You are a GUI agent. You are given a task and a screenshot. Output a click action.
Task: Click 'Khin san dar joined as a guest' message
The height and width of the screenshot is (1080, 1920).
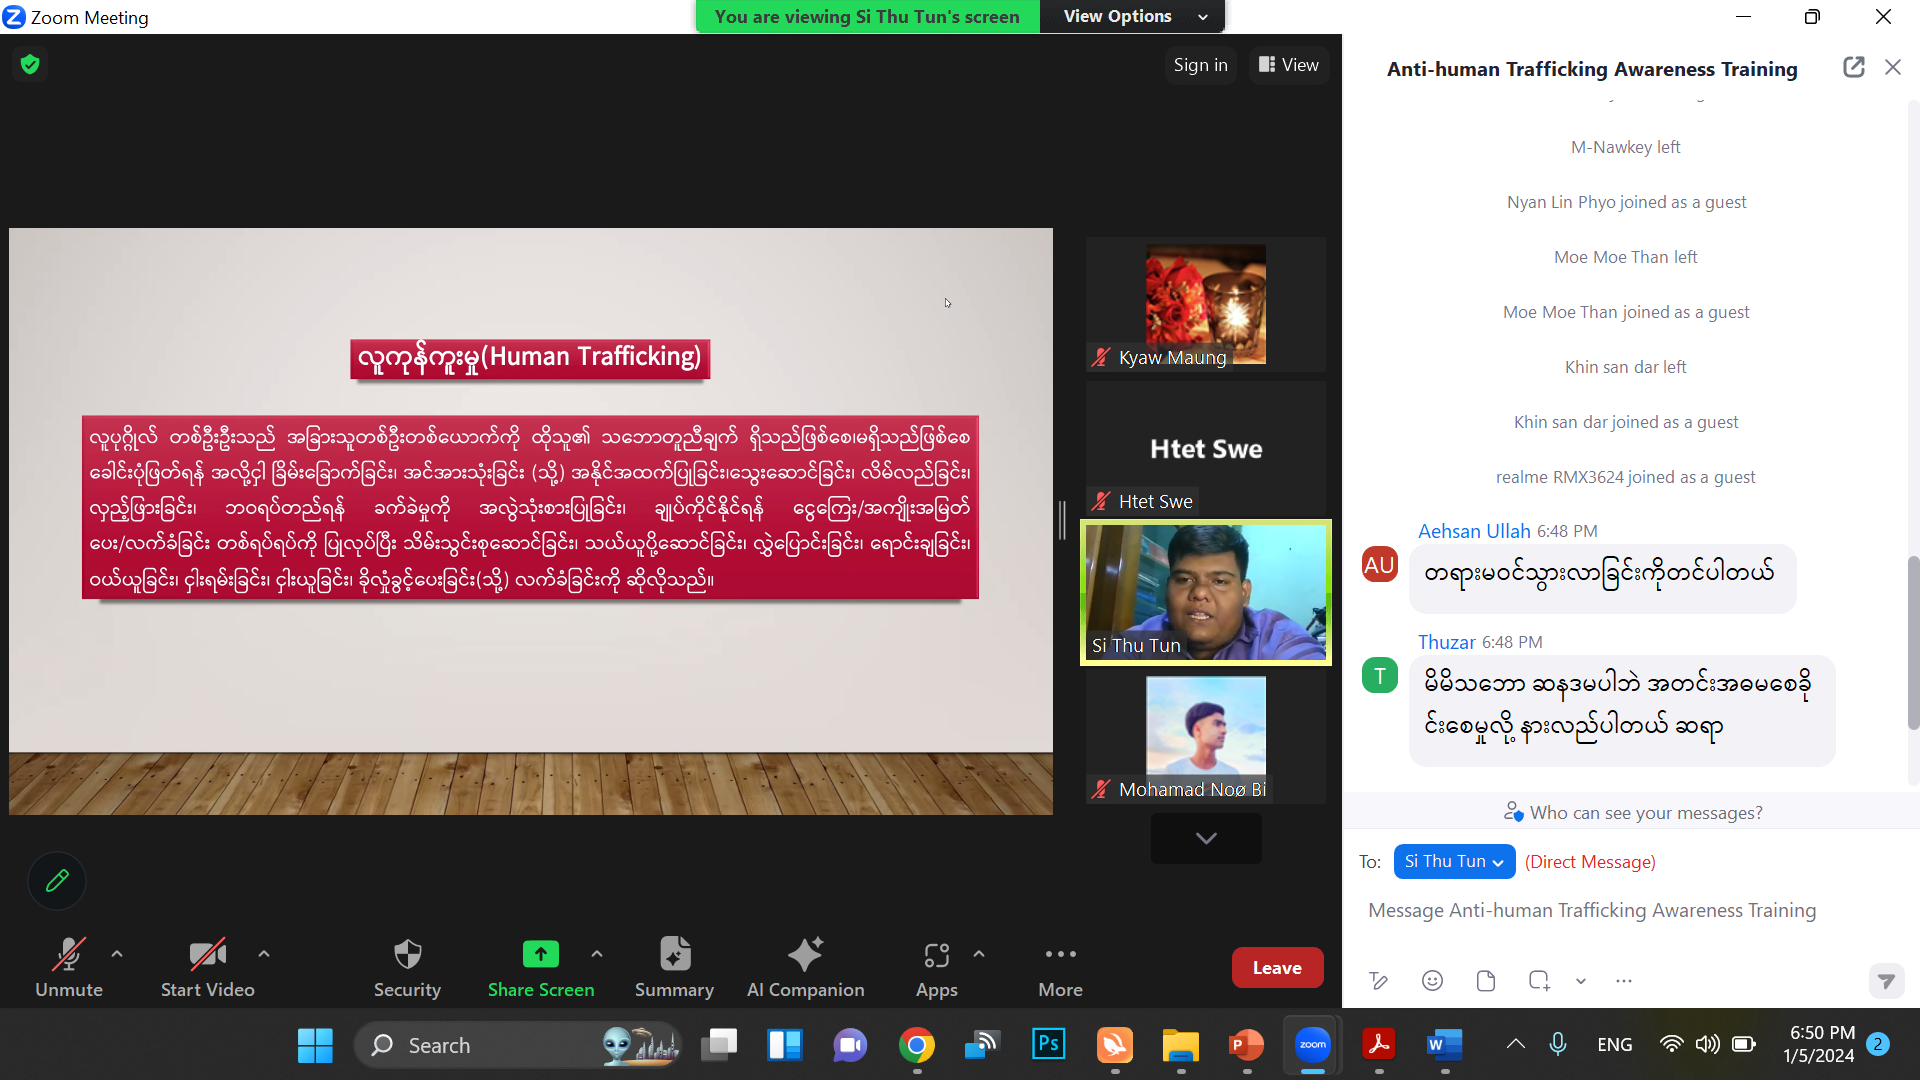pyautogui.click(x=1625, y=422)
